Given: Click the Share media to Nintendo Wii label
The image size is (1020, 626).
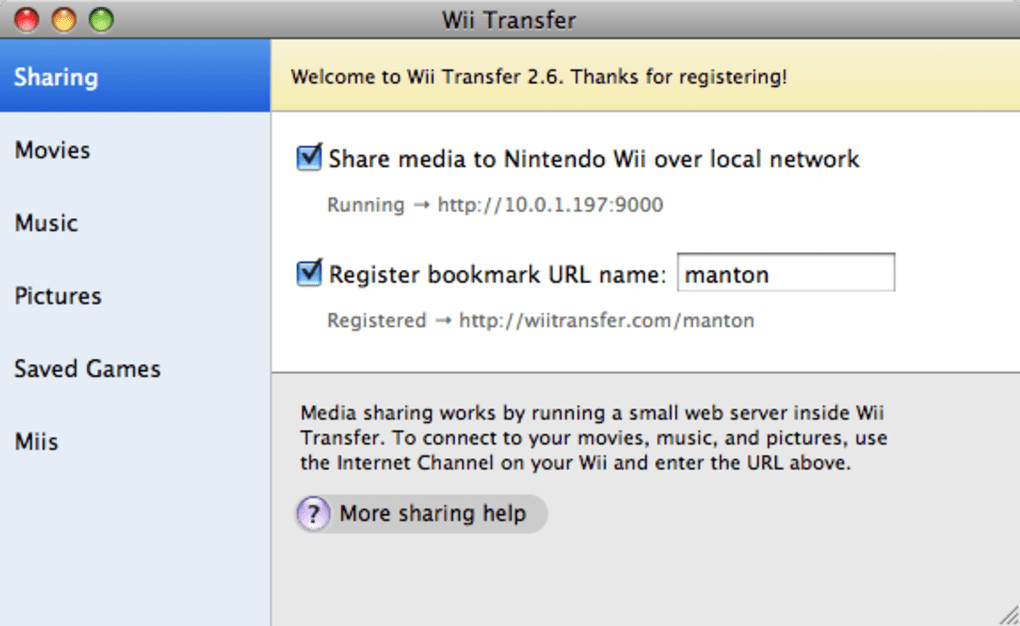Looking at the screenshot, I should coord(594,158).
